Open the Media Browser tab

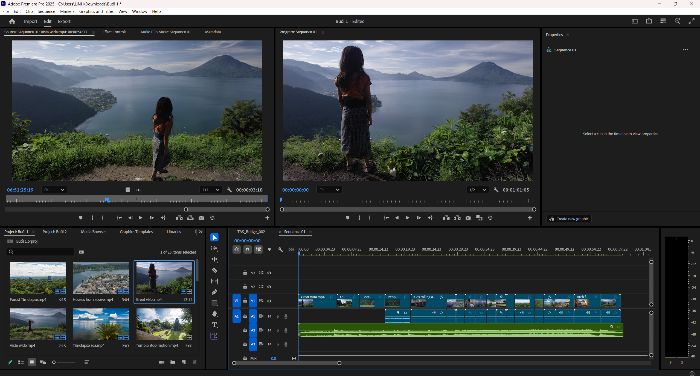(92, 232)
